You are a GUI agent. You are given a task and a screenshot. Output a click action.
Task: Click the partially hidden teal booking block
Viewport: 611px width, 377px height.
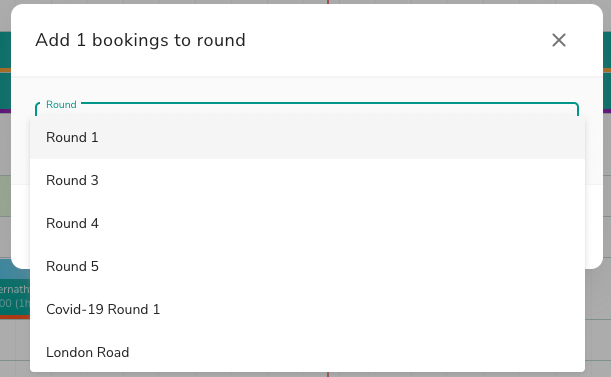pos(15,288)
